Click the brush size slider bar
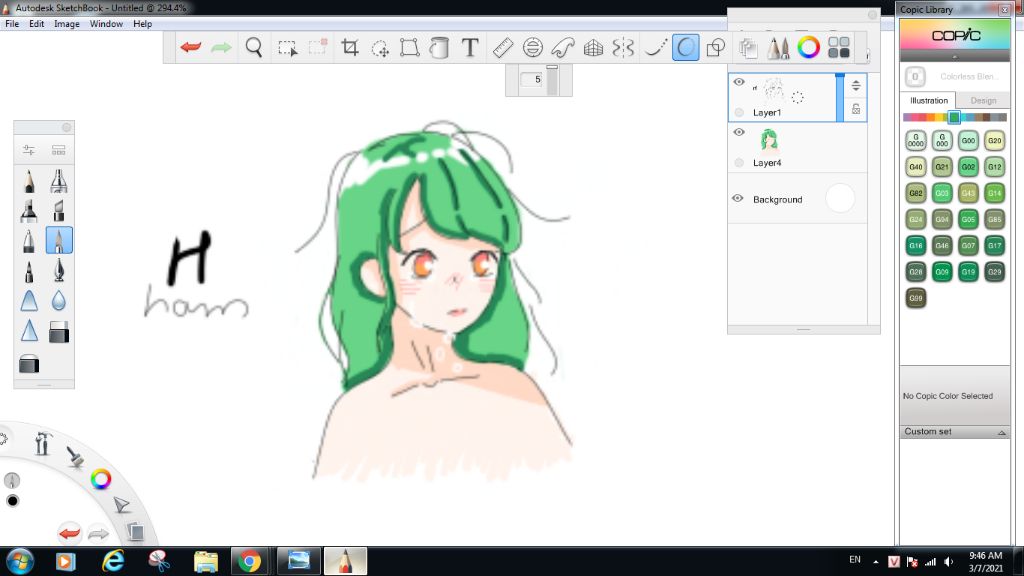 (x=552, y=80)
